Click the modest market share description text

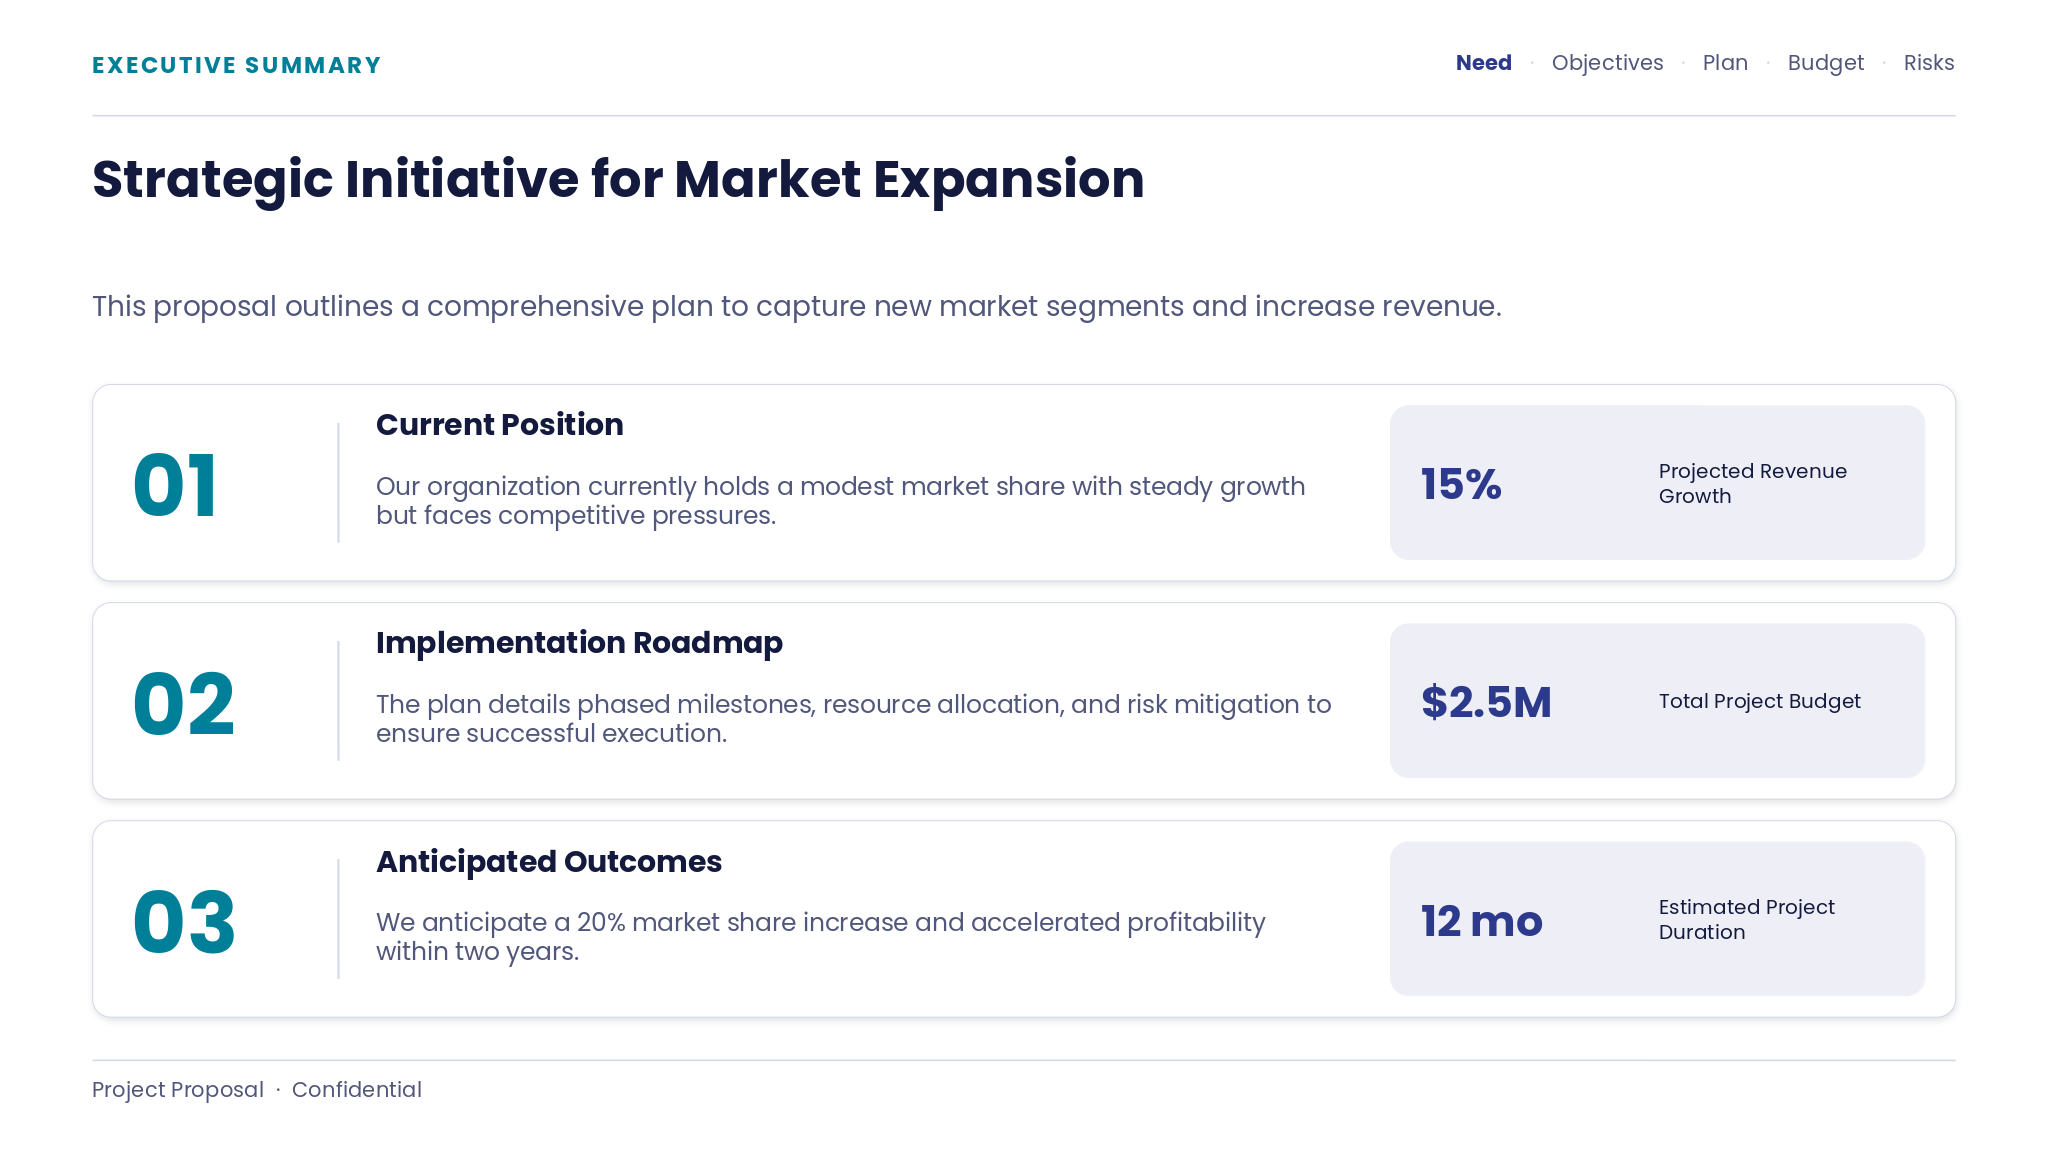tap(841, 500)
